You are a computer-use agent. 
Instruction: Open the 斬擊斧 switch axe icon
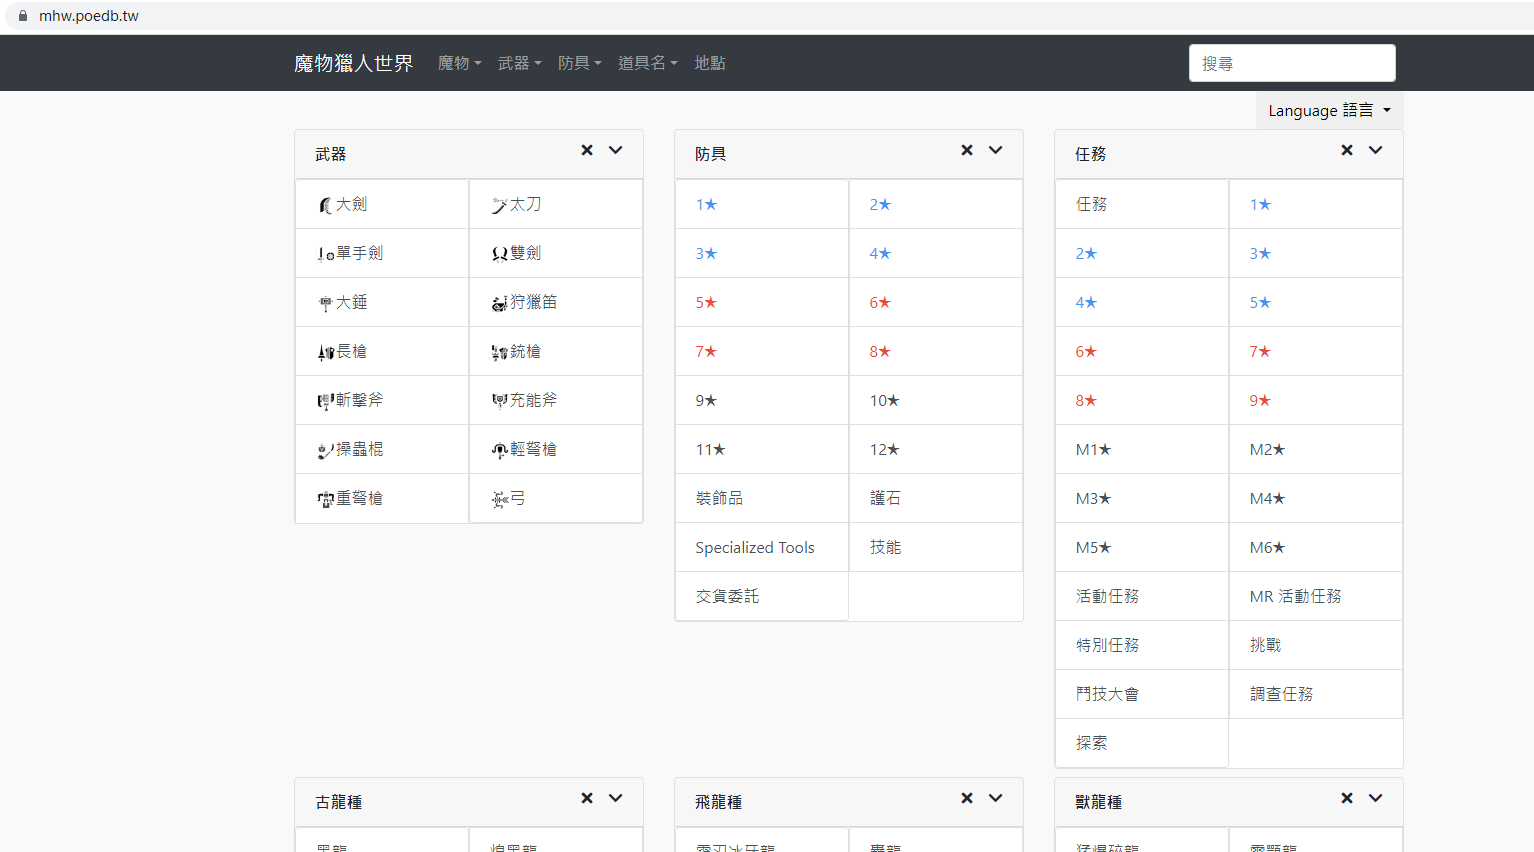[x=325, y=401]
